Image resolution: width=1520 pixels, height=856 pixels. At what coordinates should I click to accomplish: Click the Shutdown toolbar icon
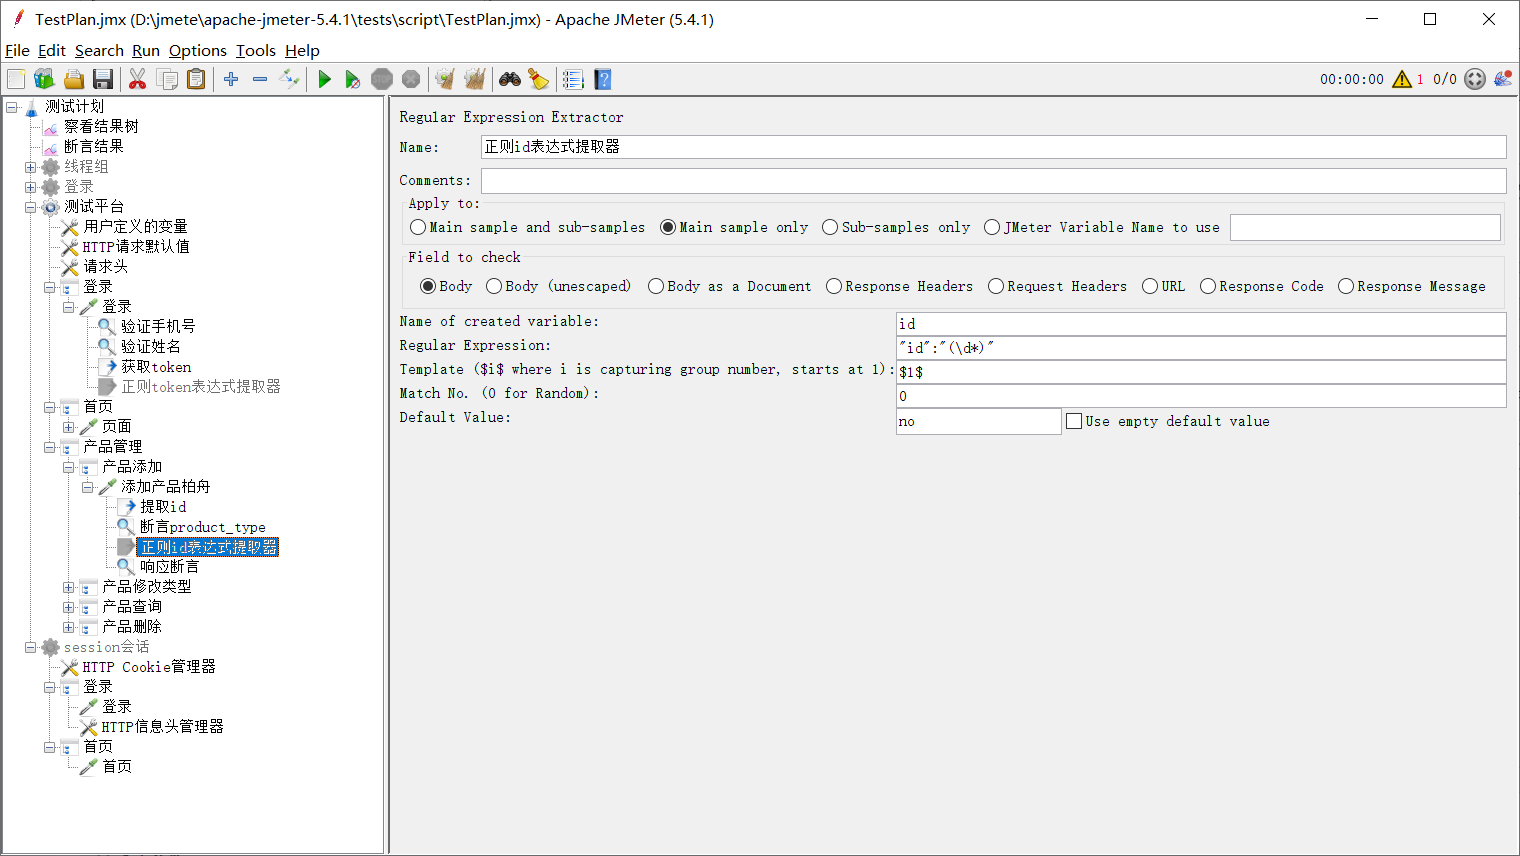(411, 79)
